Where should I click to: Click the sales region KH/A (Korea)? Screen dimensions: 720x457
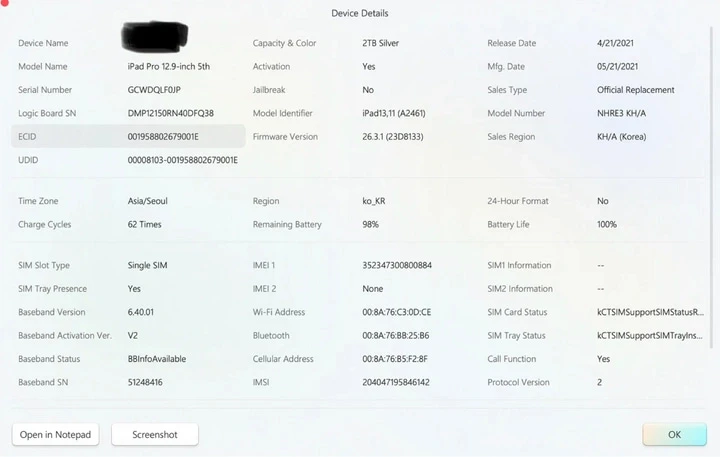pos(621,136)
